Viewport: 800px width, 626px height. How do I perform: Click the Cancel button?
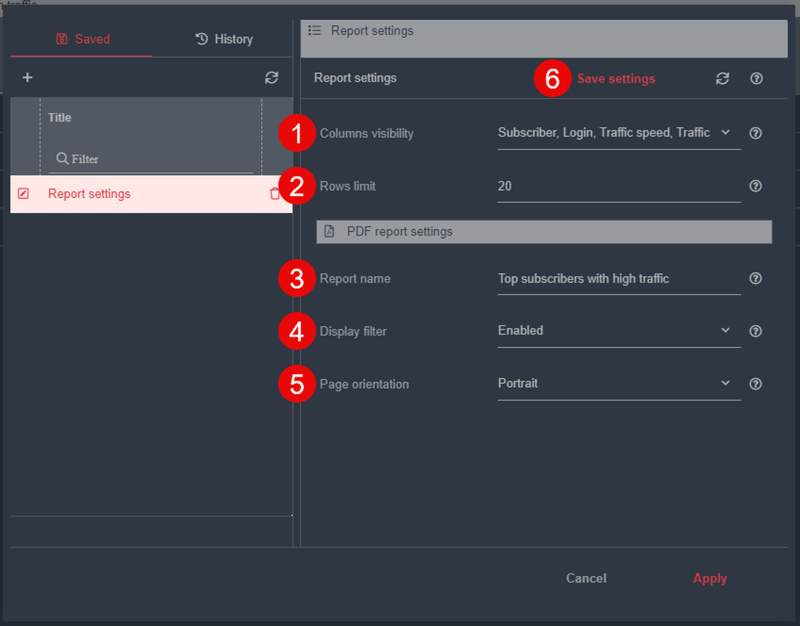click(586, 578)
